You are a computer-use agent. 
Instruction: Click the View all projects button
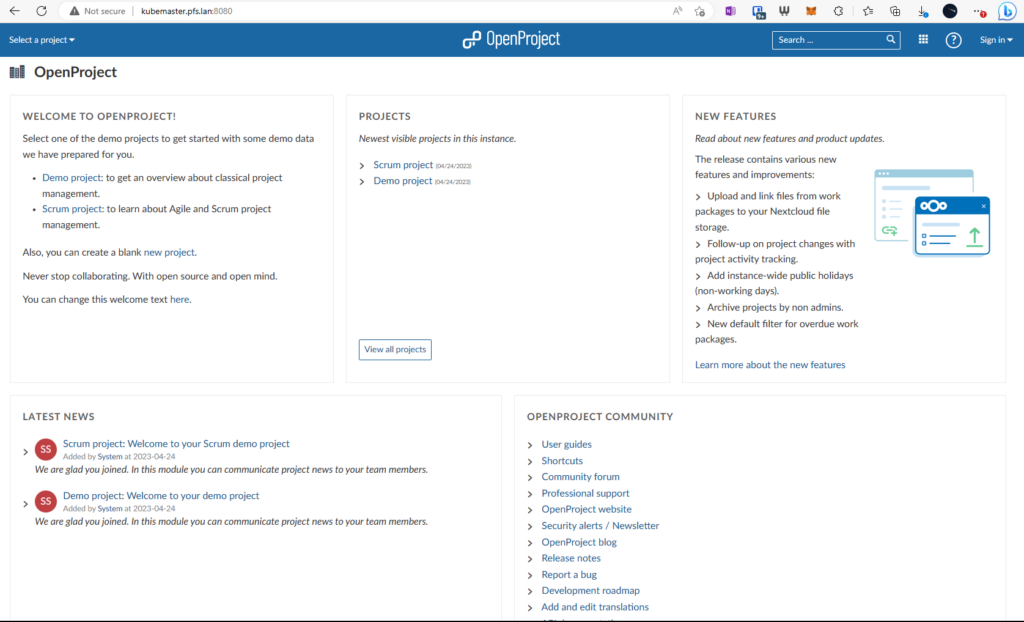click(395, 350)
